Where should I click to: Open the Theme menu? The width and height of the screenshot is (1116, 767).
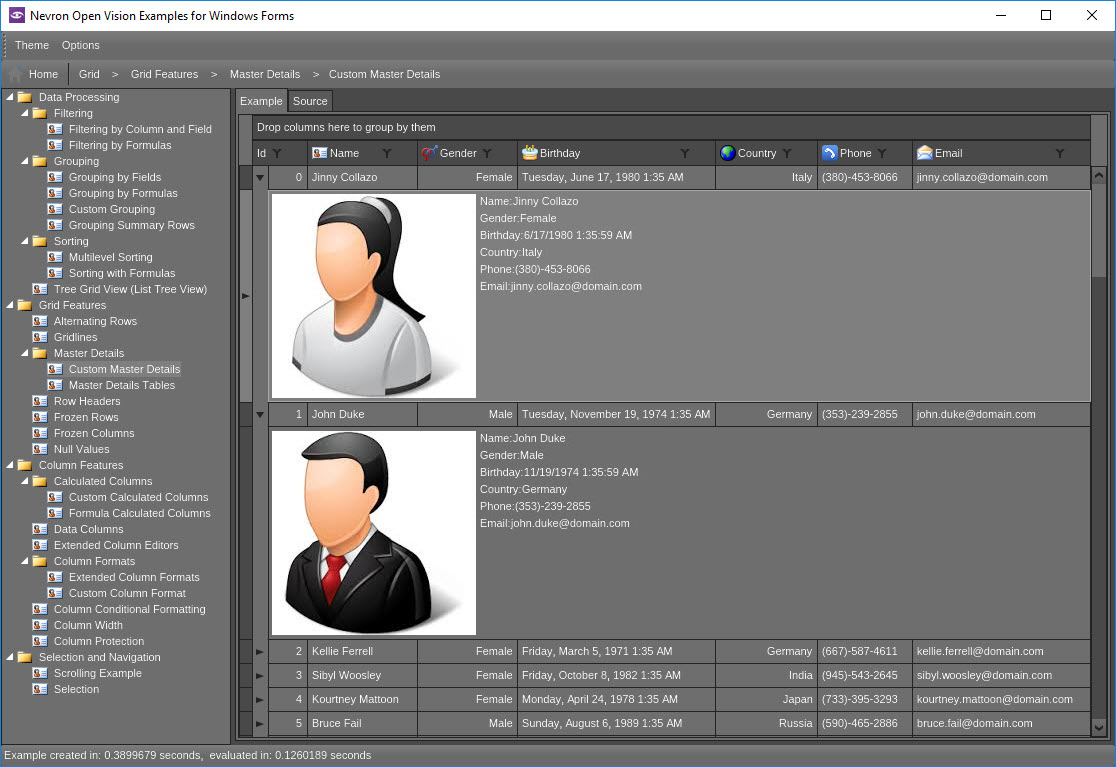32,45
